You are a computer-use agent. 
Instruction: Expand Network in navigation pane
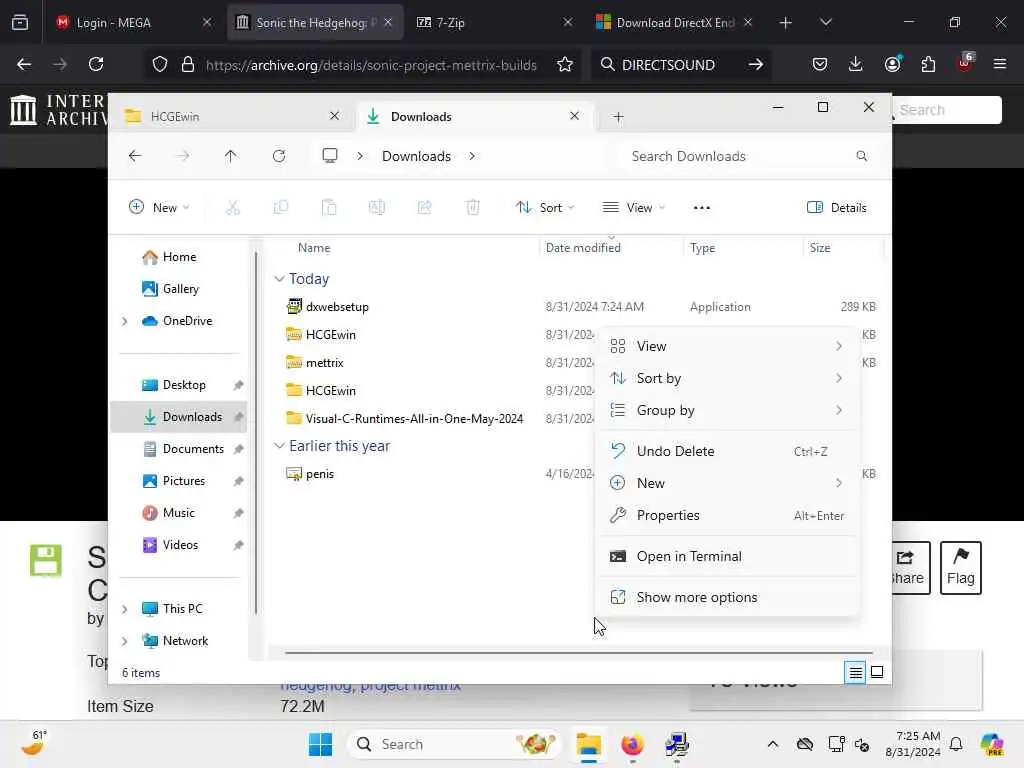point(125,641)
